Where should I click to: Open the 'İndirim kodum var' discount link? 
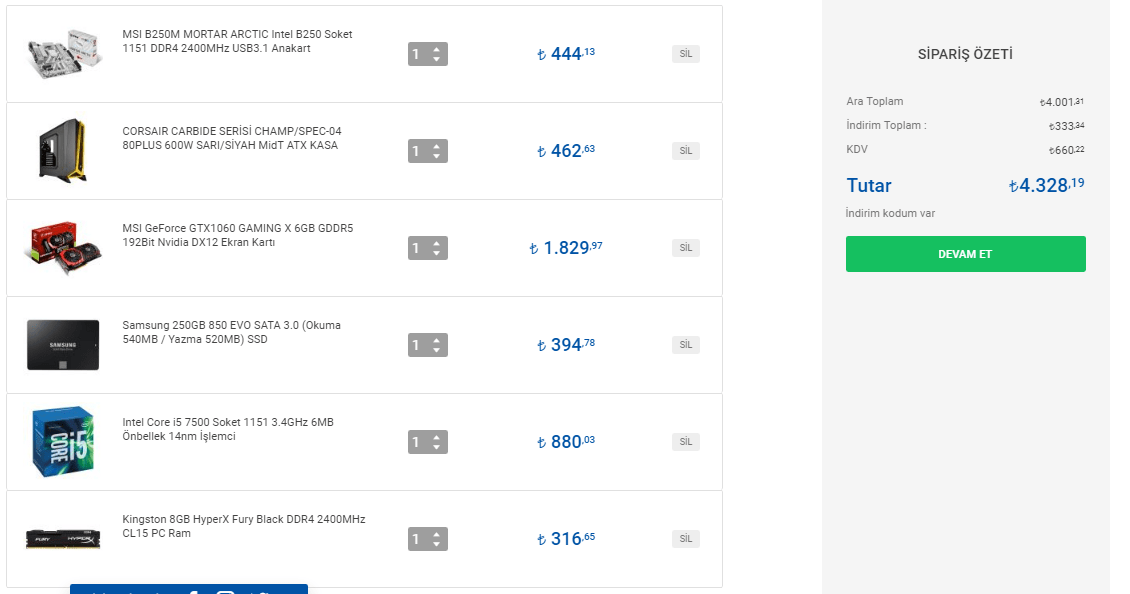[x=890, y=213]
